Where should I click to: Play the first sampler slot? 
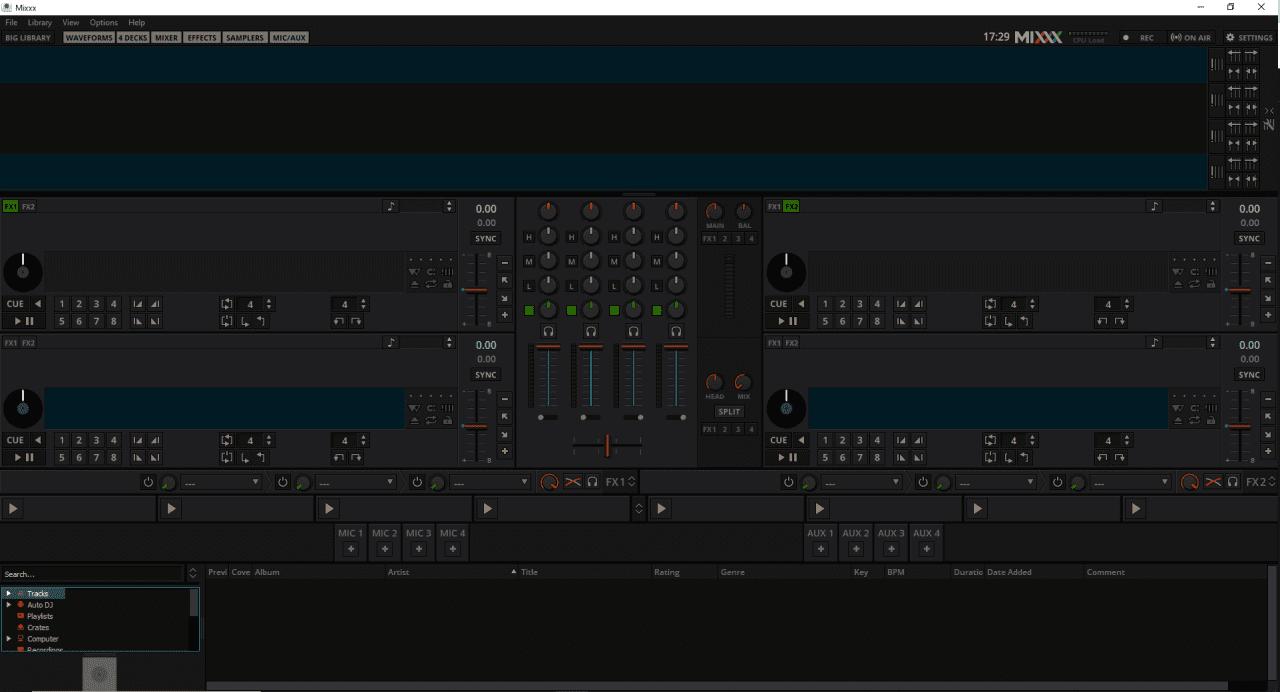[13, 509]
